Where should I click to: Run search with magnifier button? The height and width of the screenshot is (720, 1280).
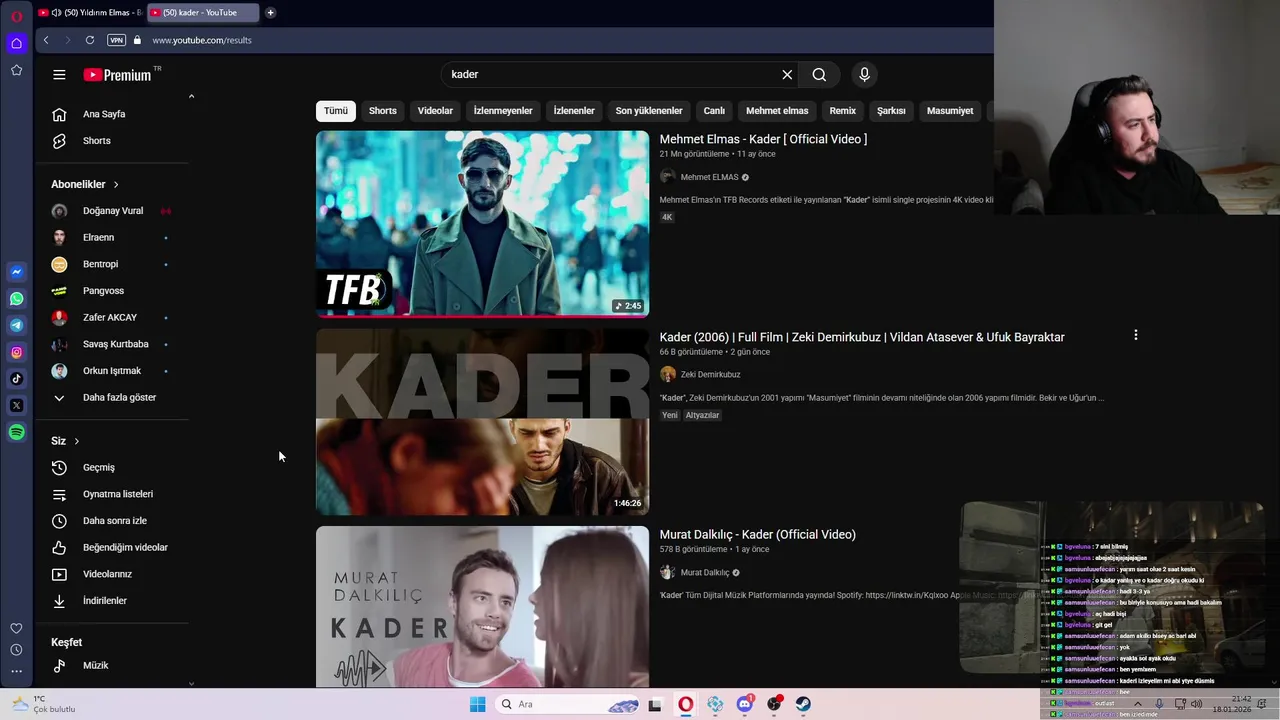819,74
